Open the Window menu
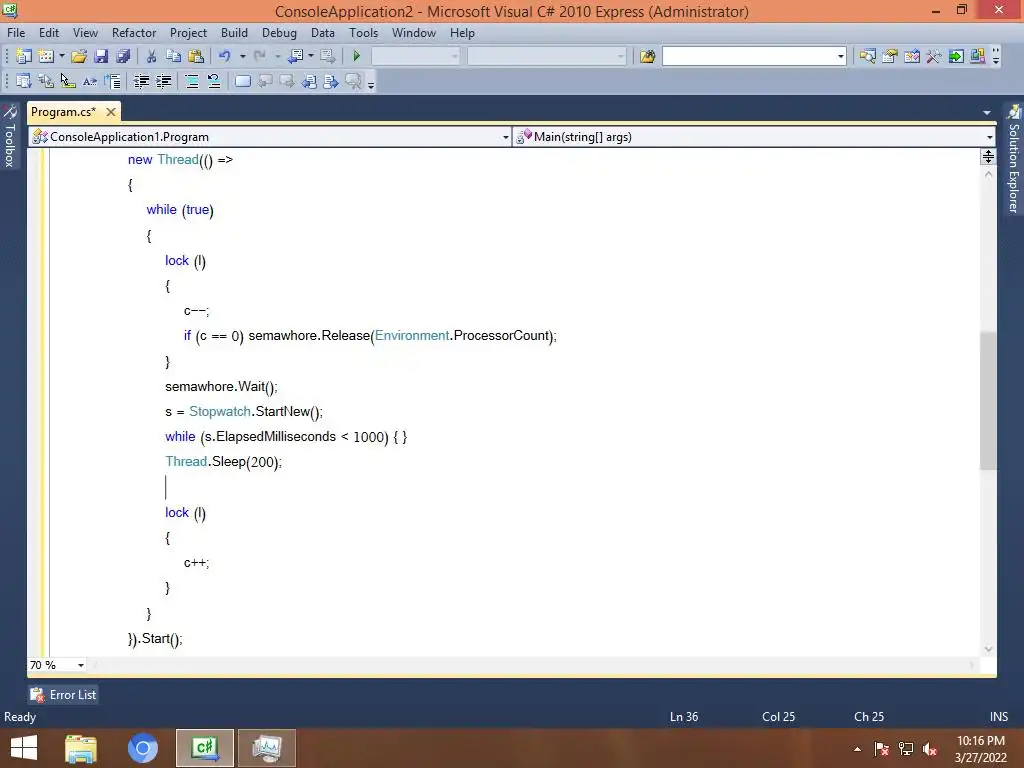This screenshot has height=768, width=1024. 413,33
